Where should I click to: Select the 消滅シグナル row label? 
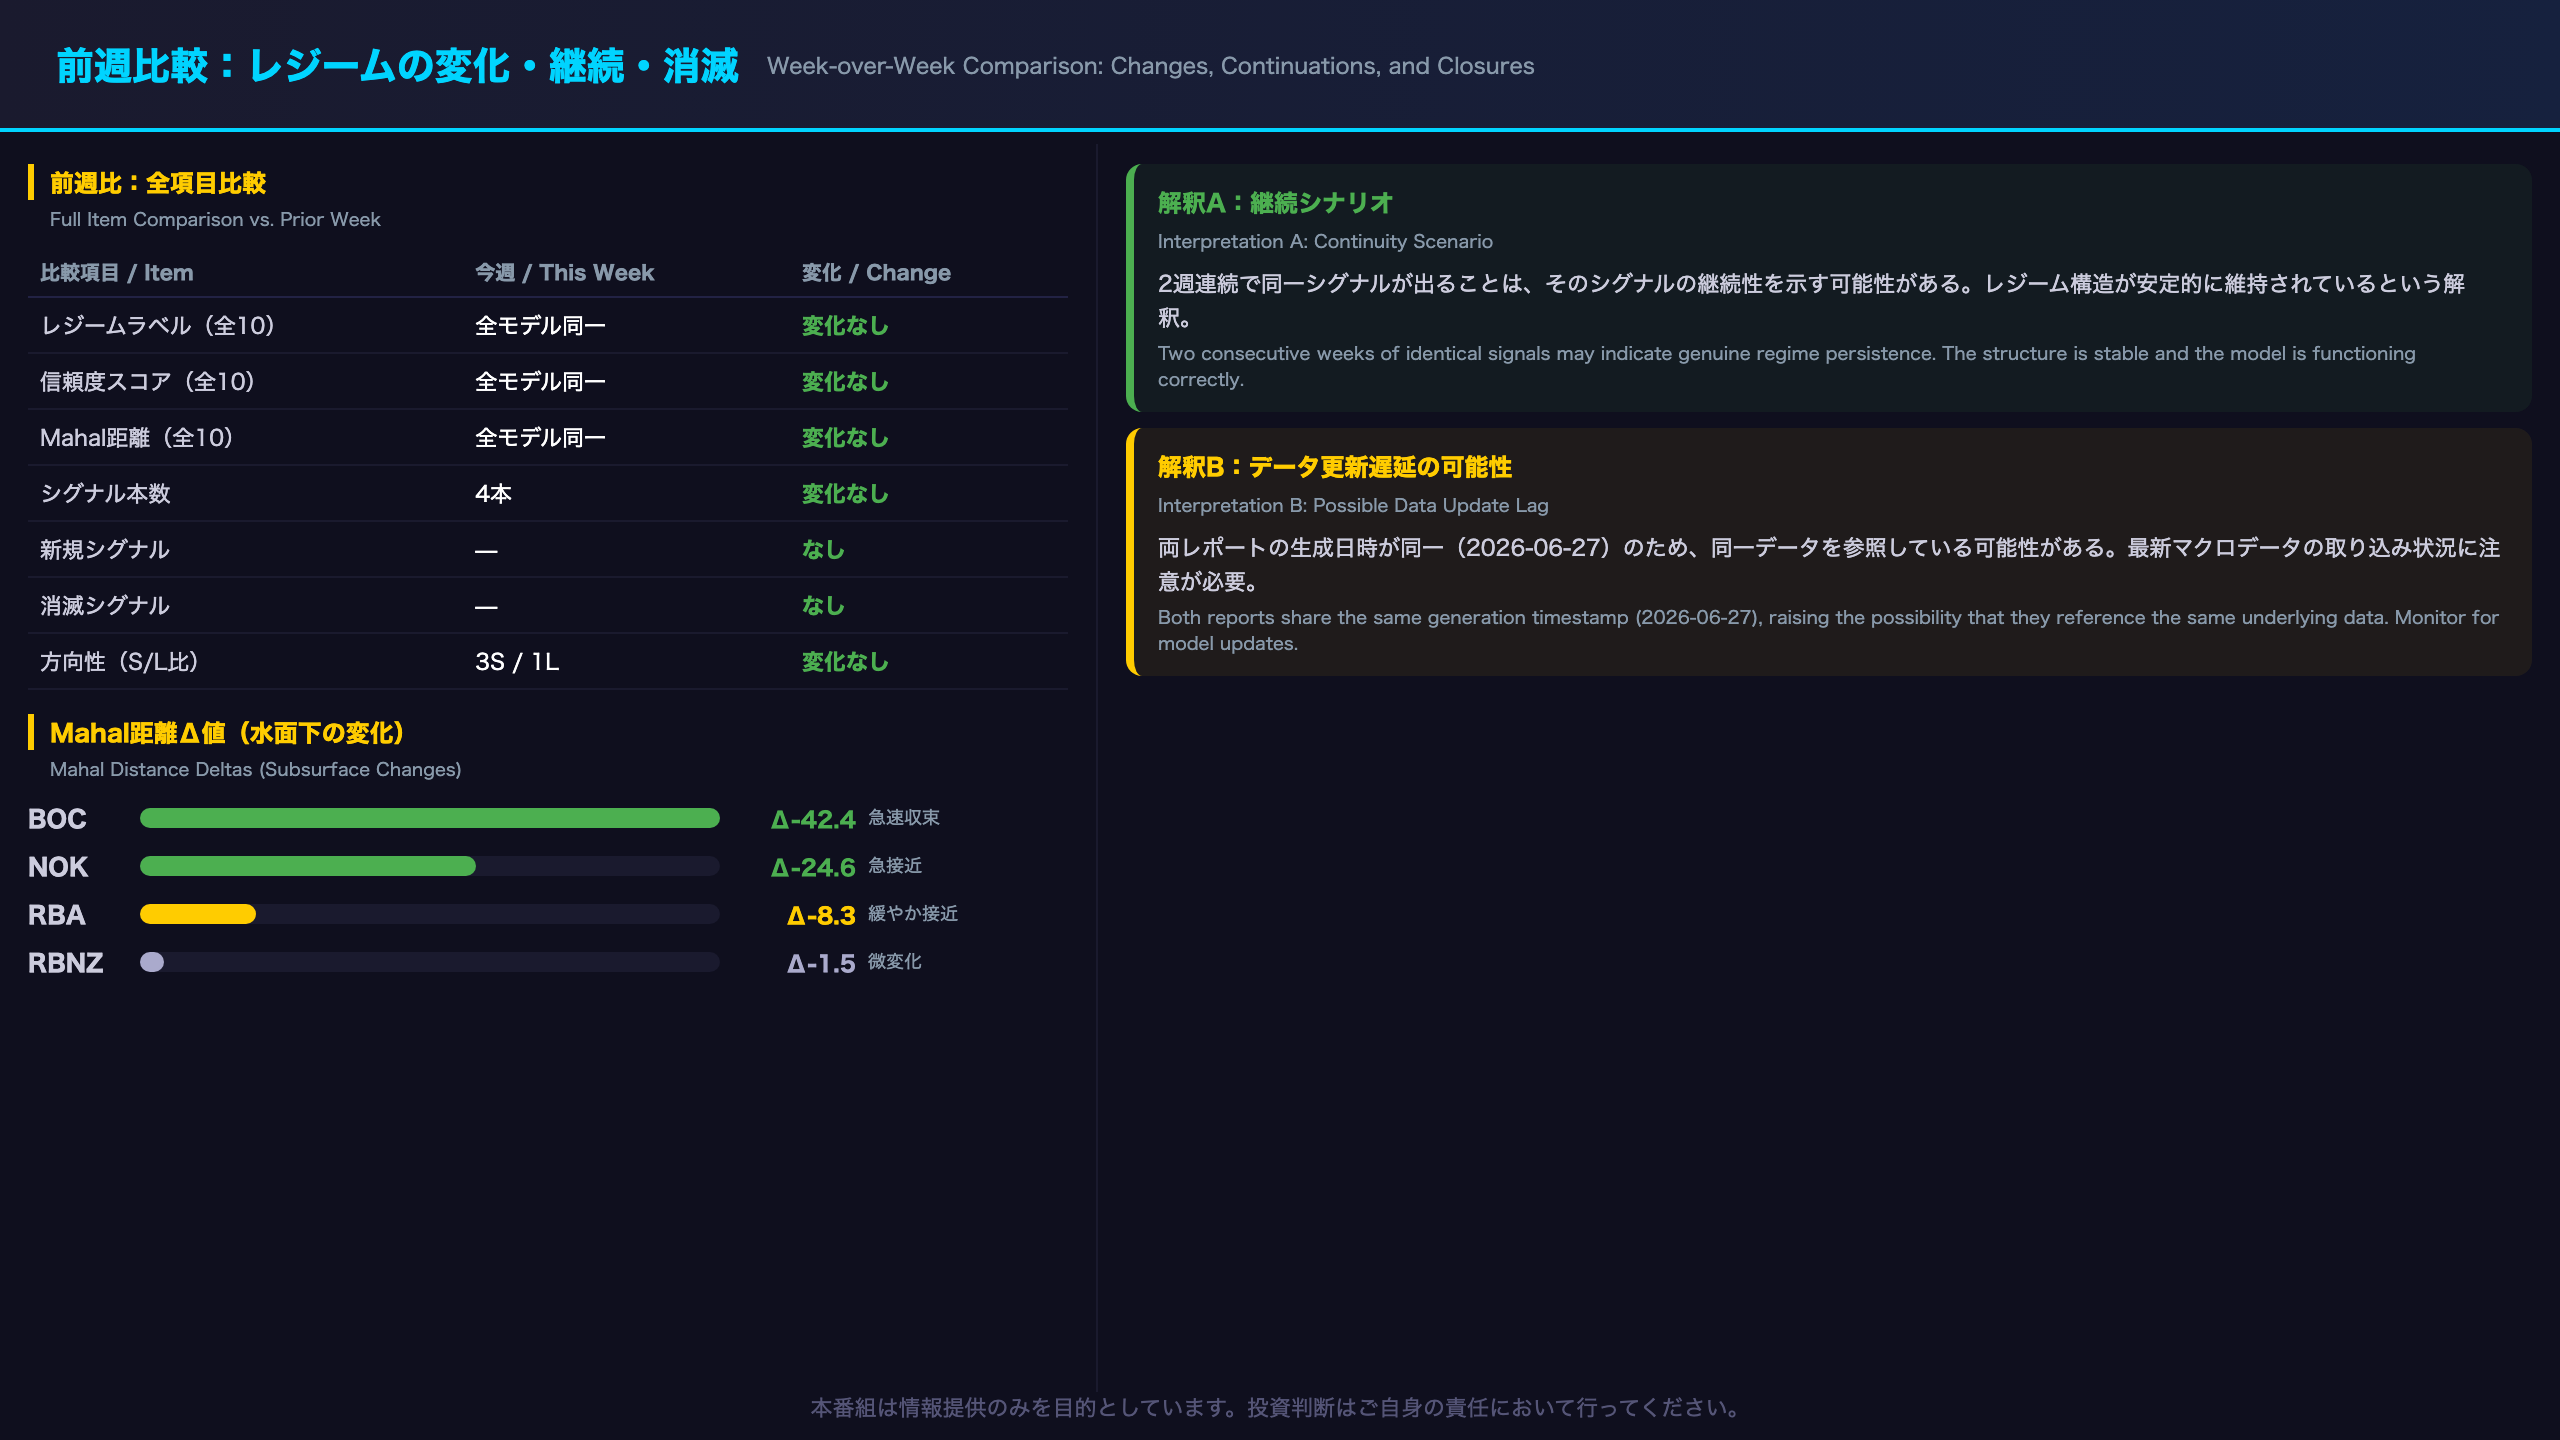coord(105,605)
